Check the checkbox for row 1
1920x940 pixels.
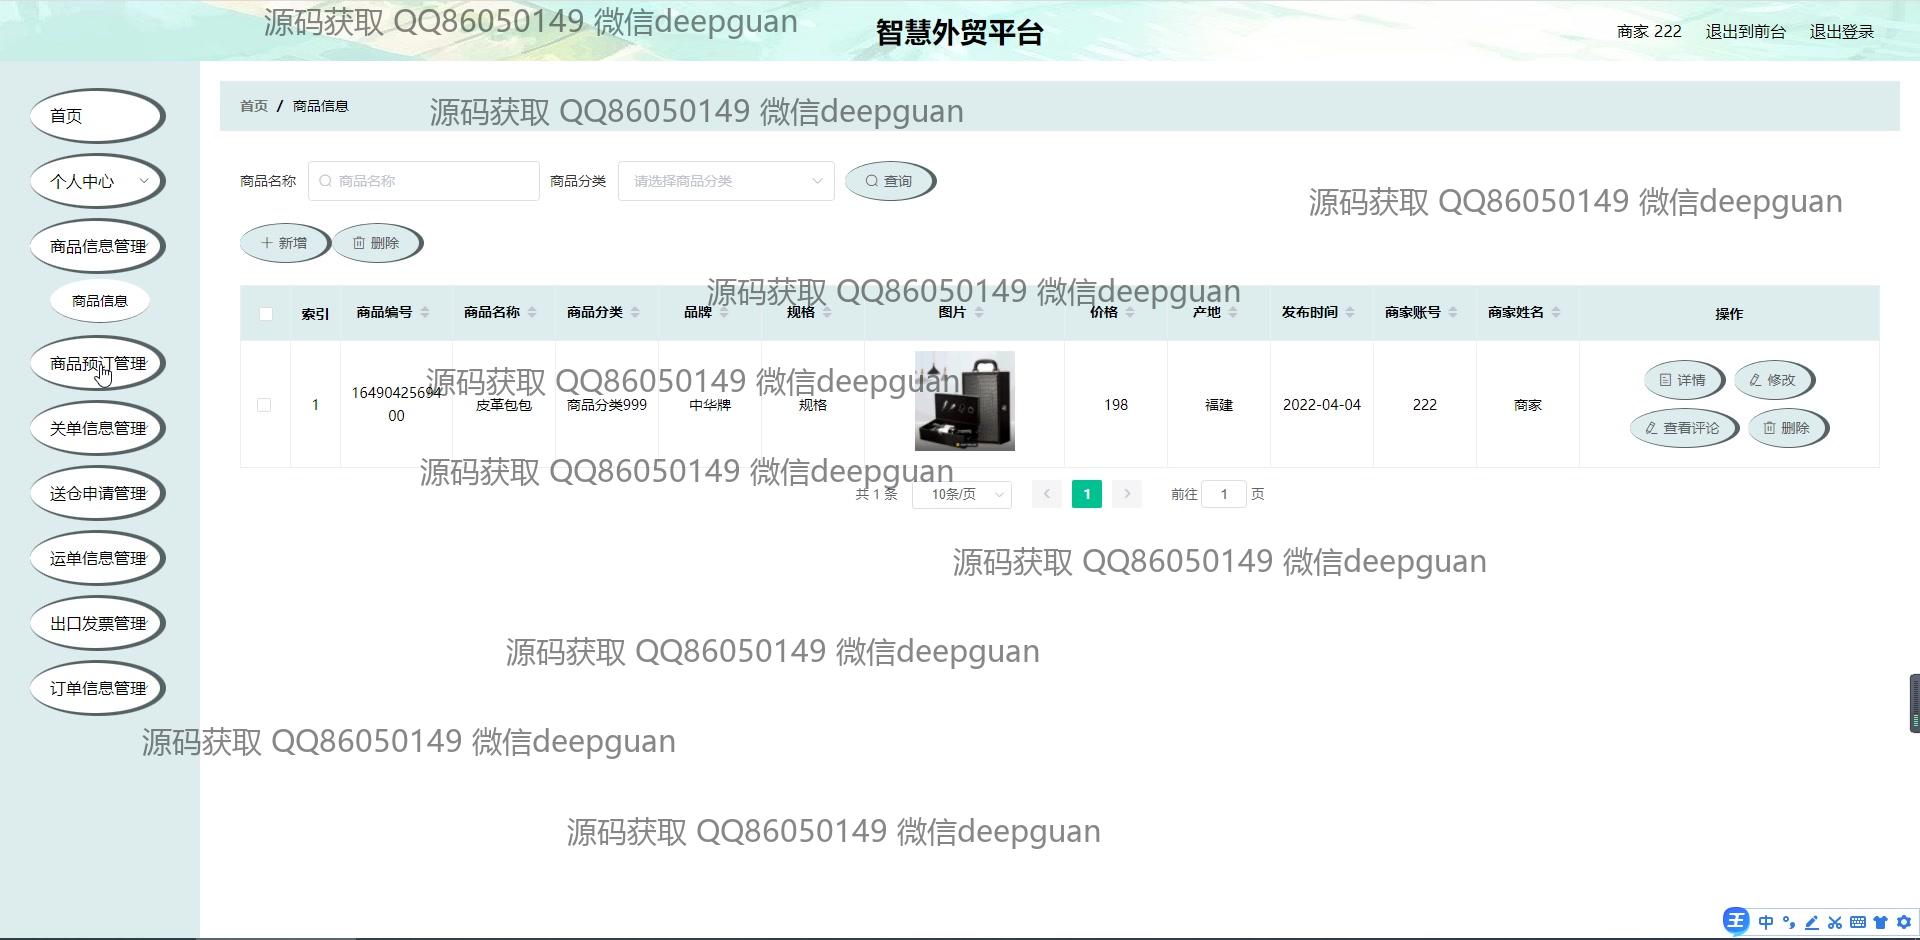click(264, 405)
